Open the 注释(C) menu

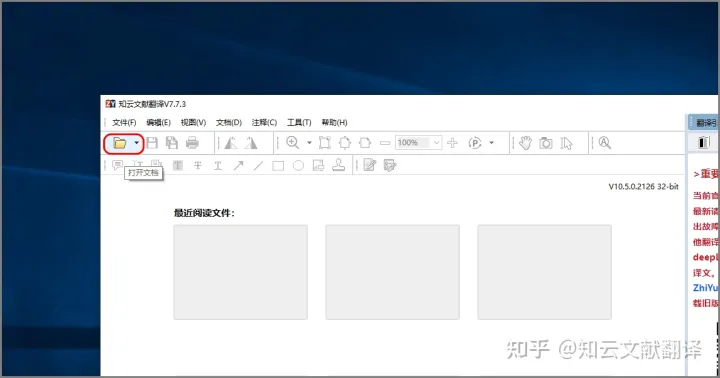tap(264, 123)
